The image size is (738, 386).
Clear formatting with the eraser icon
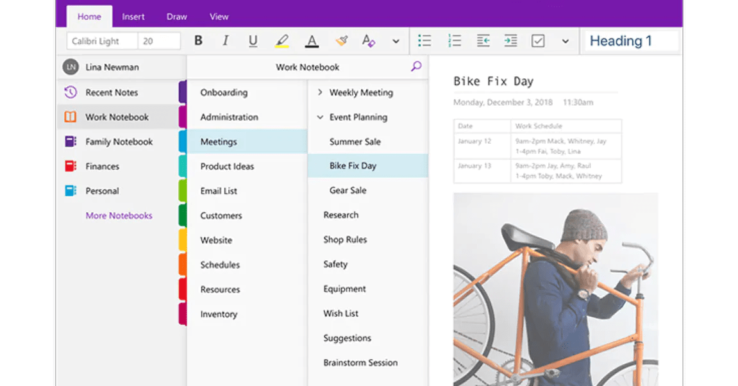pos(369,41)
